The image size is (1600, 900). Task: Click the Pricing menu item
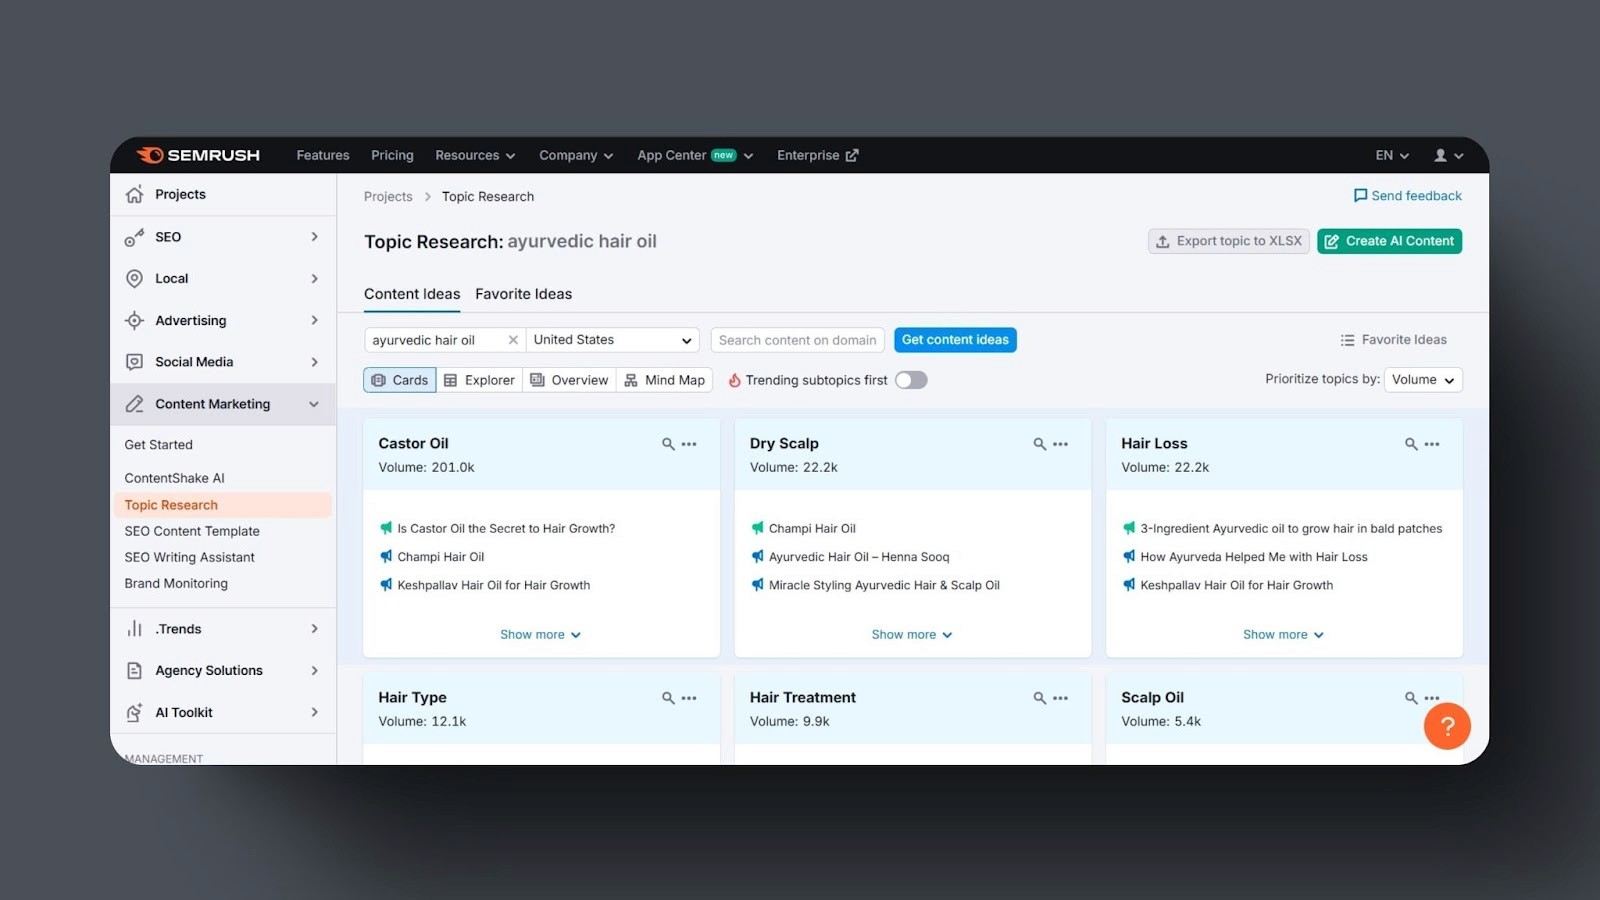(392, 155)
